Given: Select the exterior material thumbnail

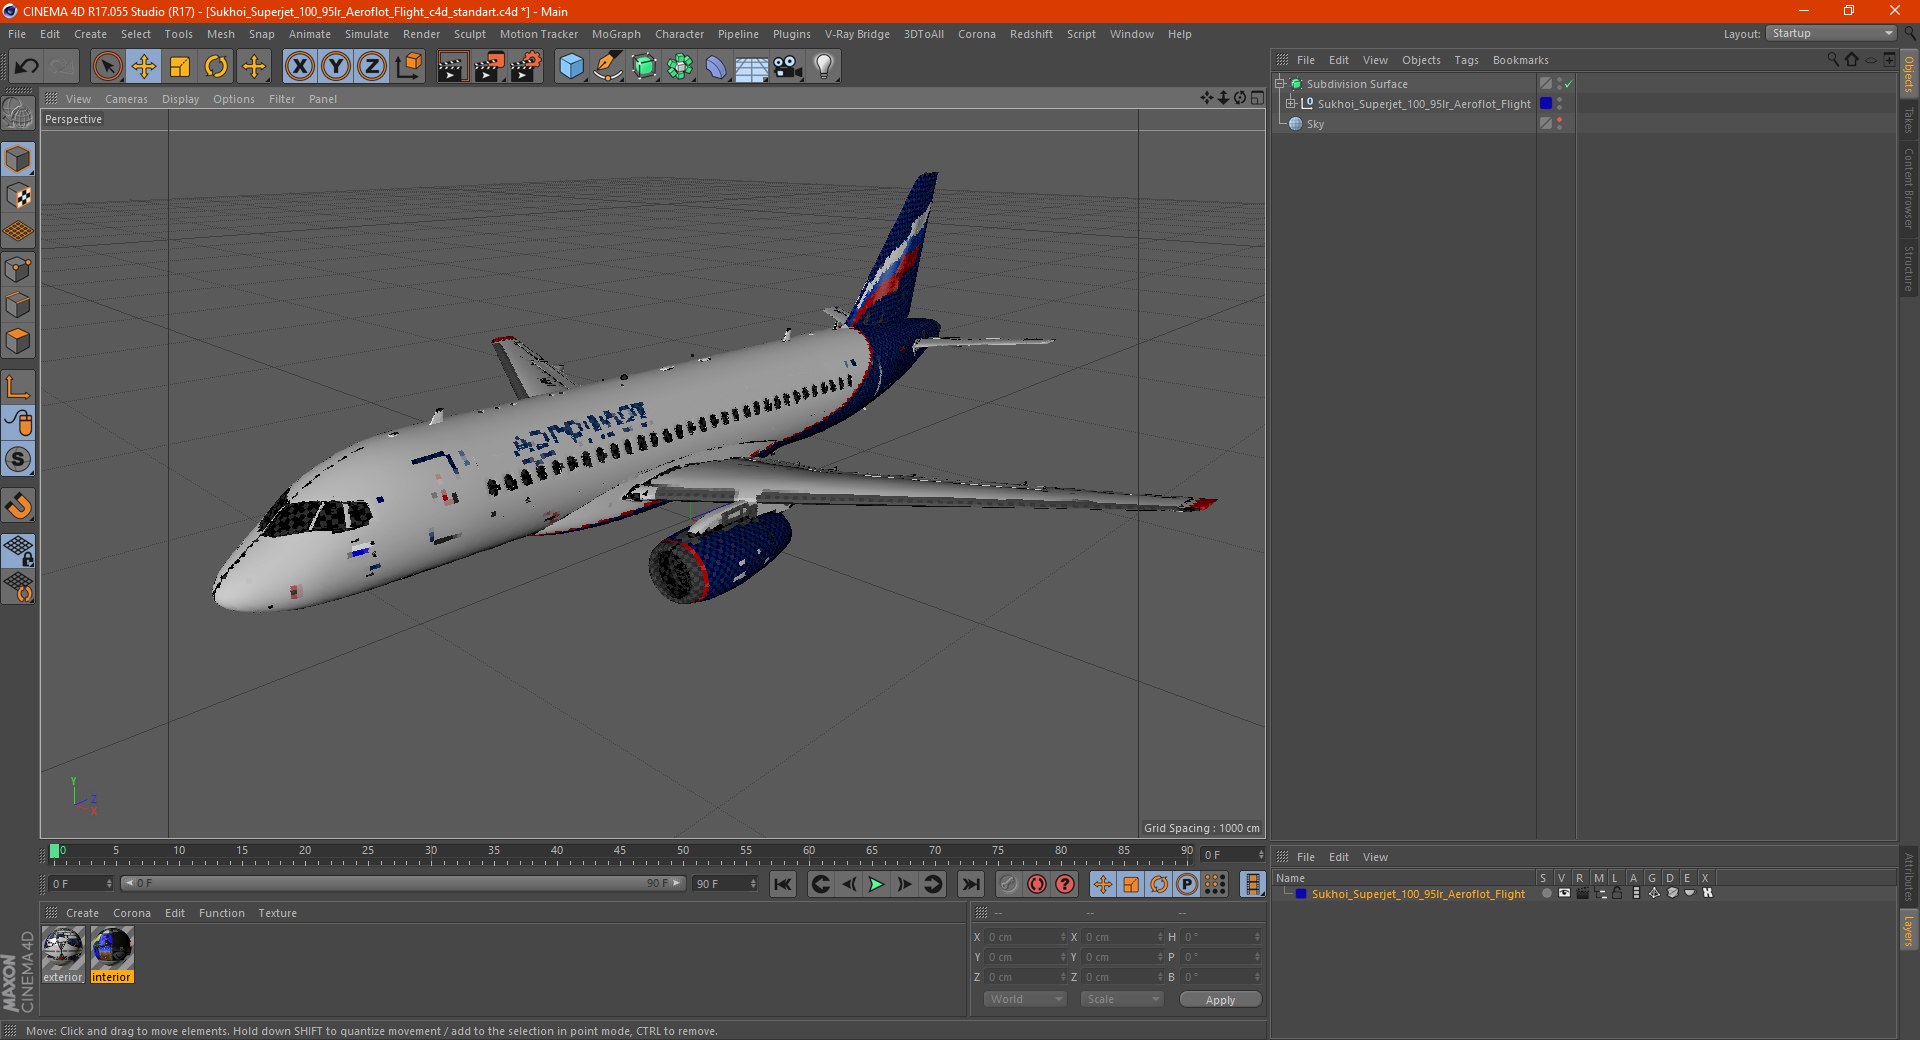Looking at the screenshot, I should pyautogui.click(x=63, y=955).
